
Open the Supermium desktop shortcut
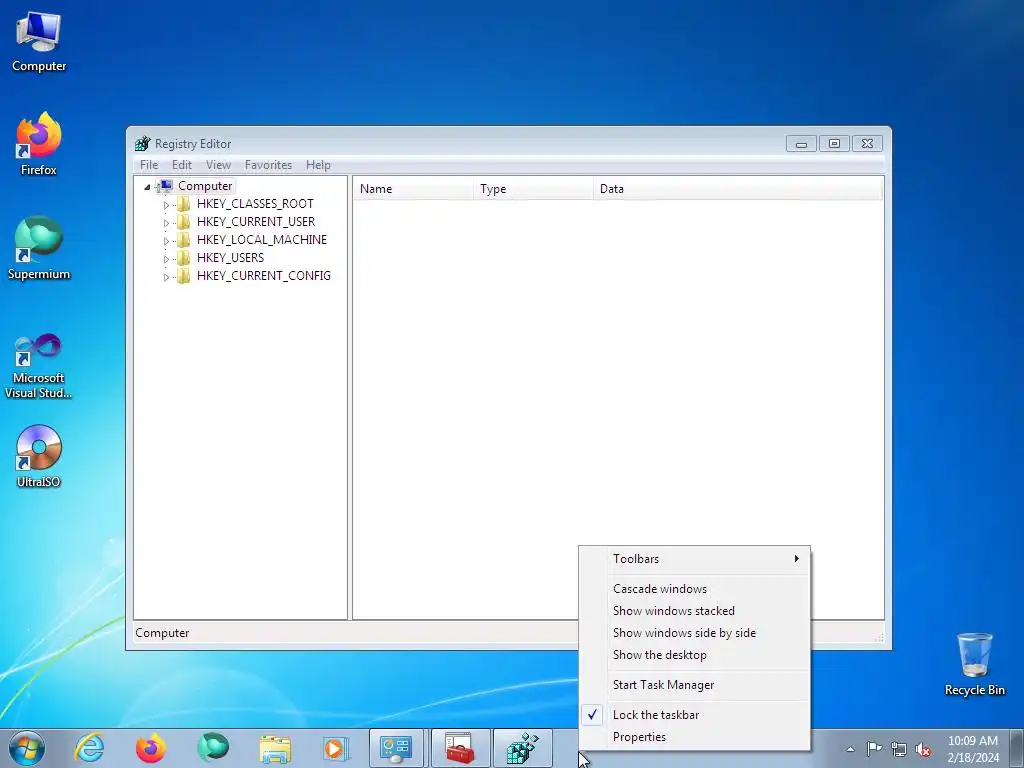coord(39,248)
